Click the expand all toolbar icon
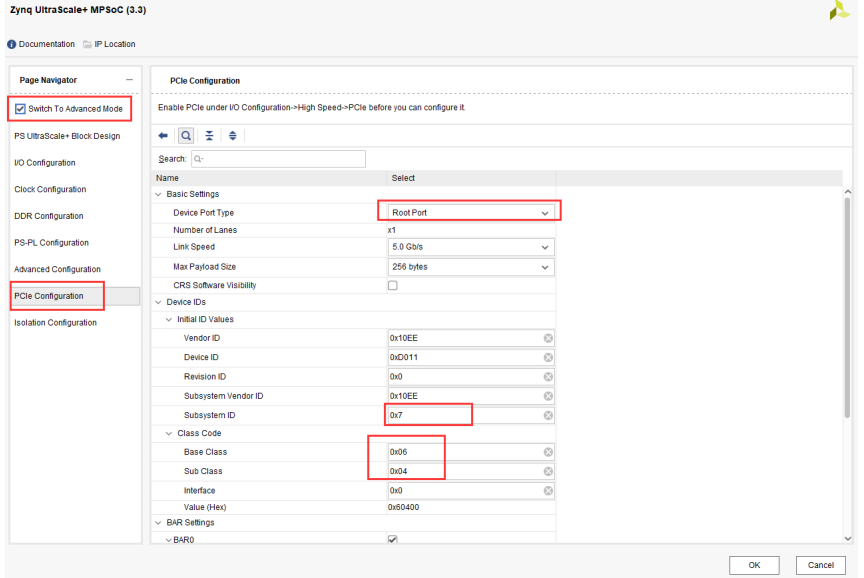This screenshot has height=578, width=864. (233, 136)
